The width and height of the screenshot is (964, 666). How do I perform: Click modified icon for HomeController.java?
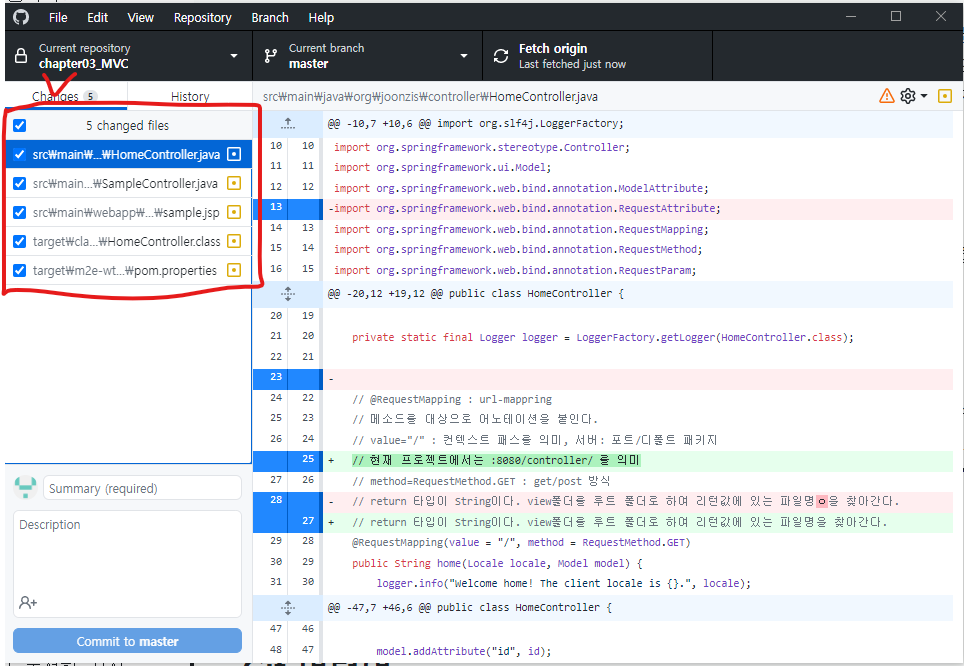coord(234,154)
